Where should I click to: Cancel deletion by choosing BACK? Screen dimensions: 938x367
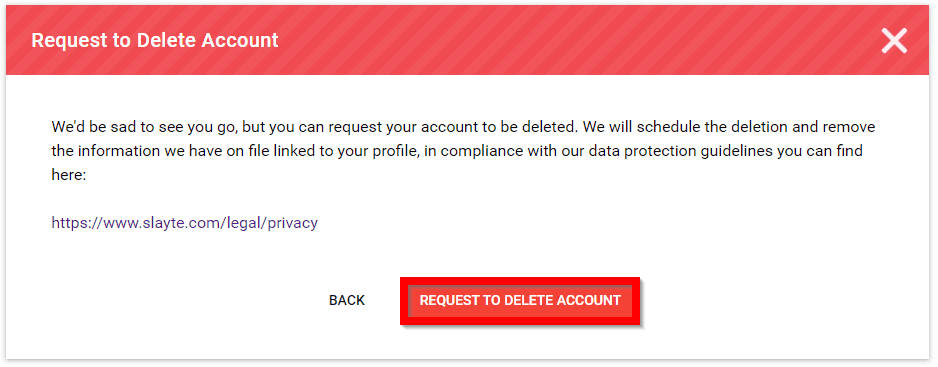click(347, 301)
